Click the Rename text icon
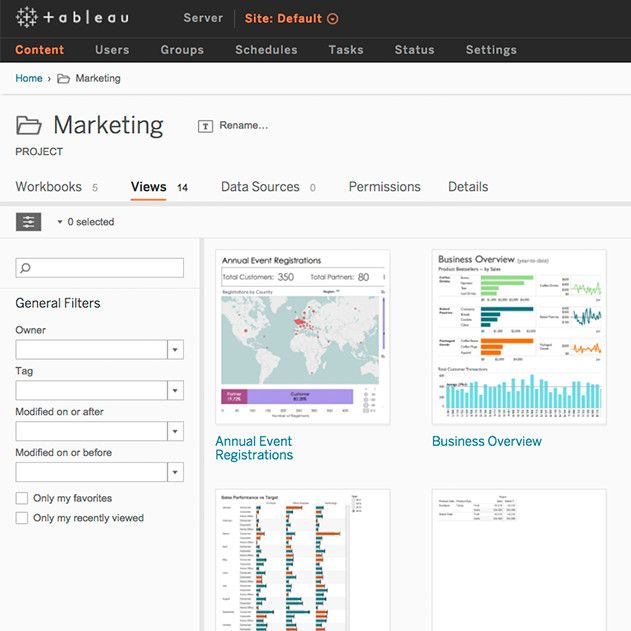The image size is (631, 631). (206, 126)
